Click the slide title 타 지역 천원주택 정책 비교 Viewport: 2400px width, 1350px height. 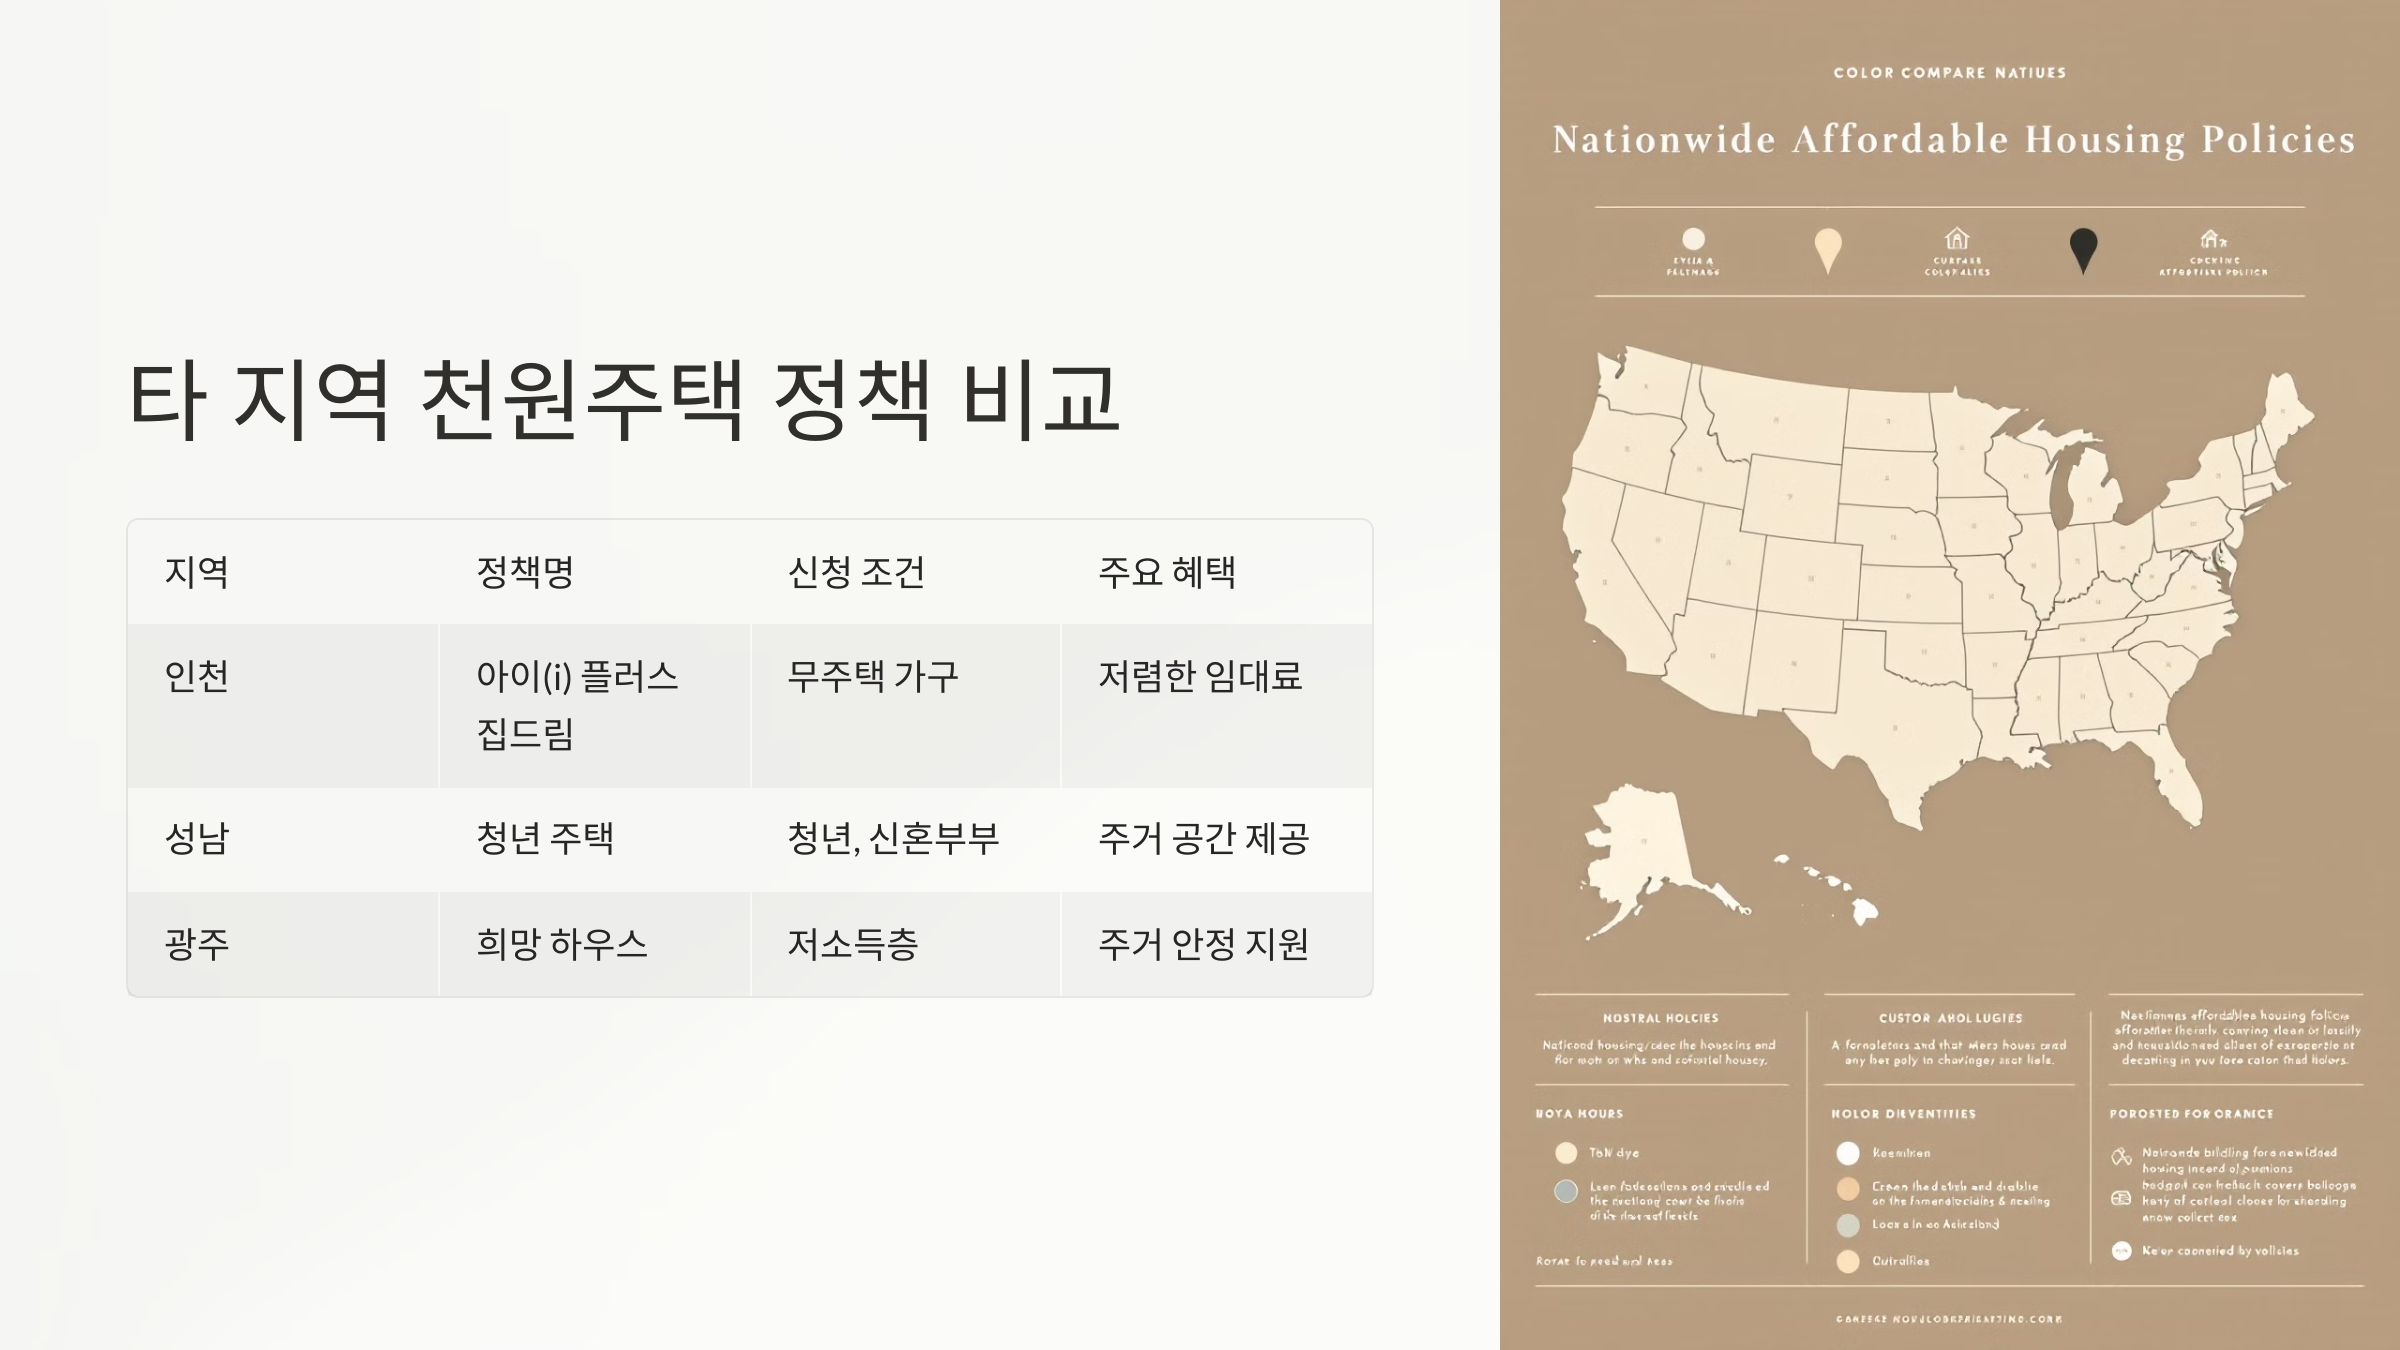click(623, 400)
